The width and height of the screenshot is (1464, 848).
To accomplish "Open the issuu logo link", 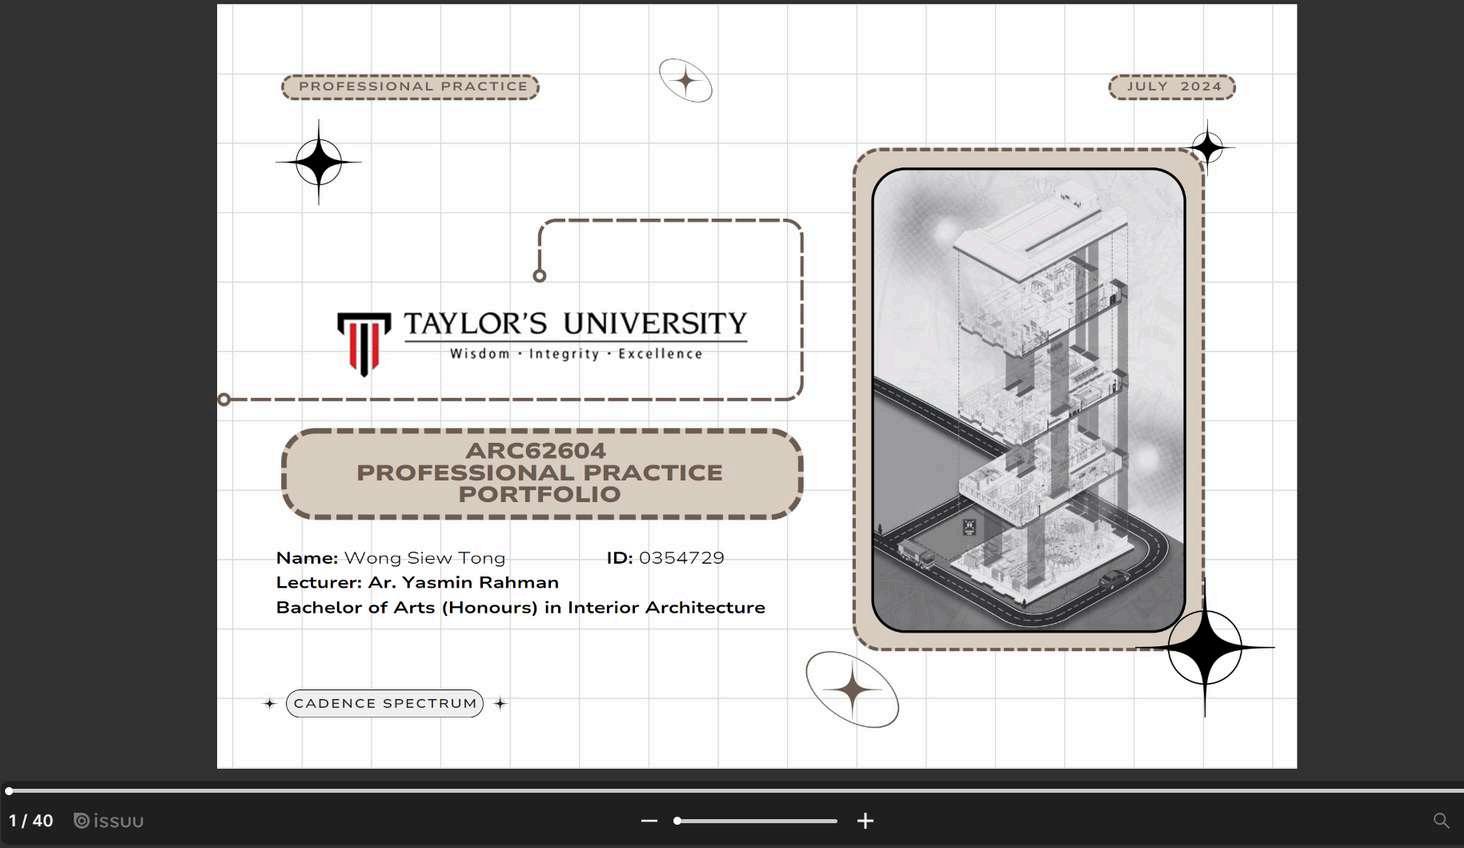I will (109, 821).
